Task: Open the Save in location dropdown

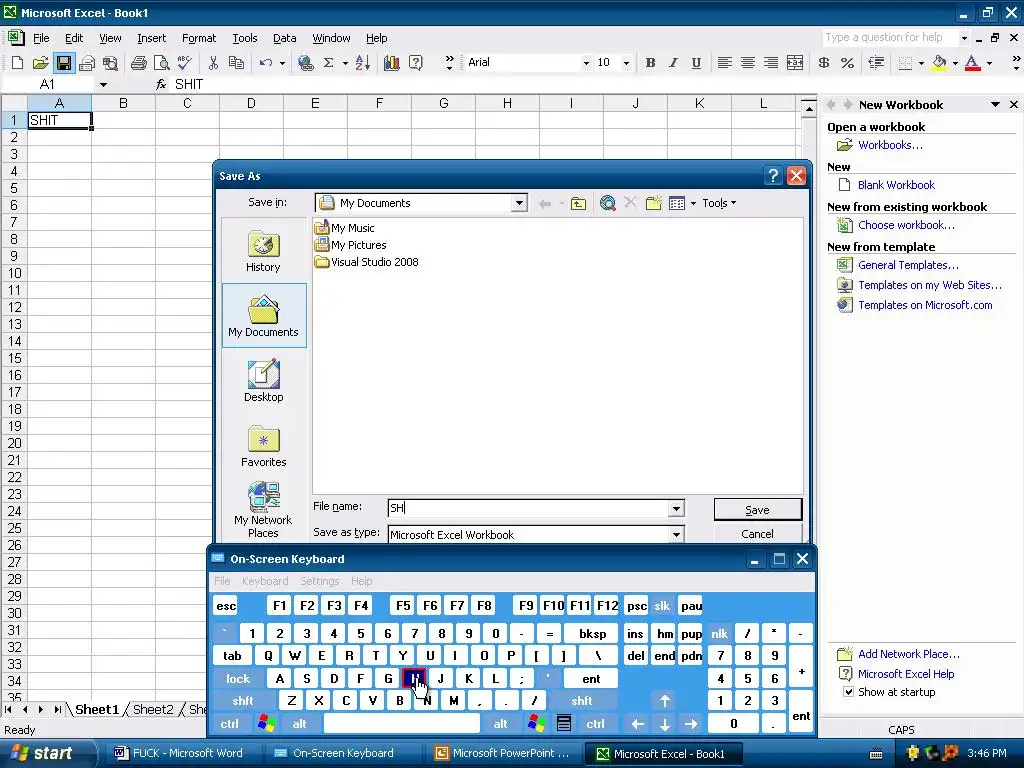Action: 519,203
